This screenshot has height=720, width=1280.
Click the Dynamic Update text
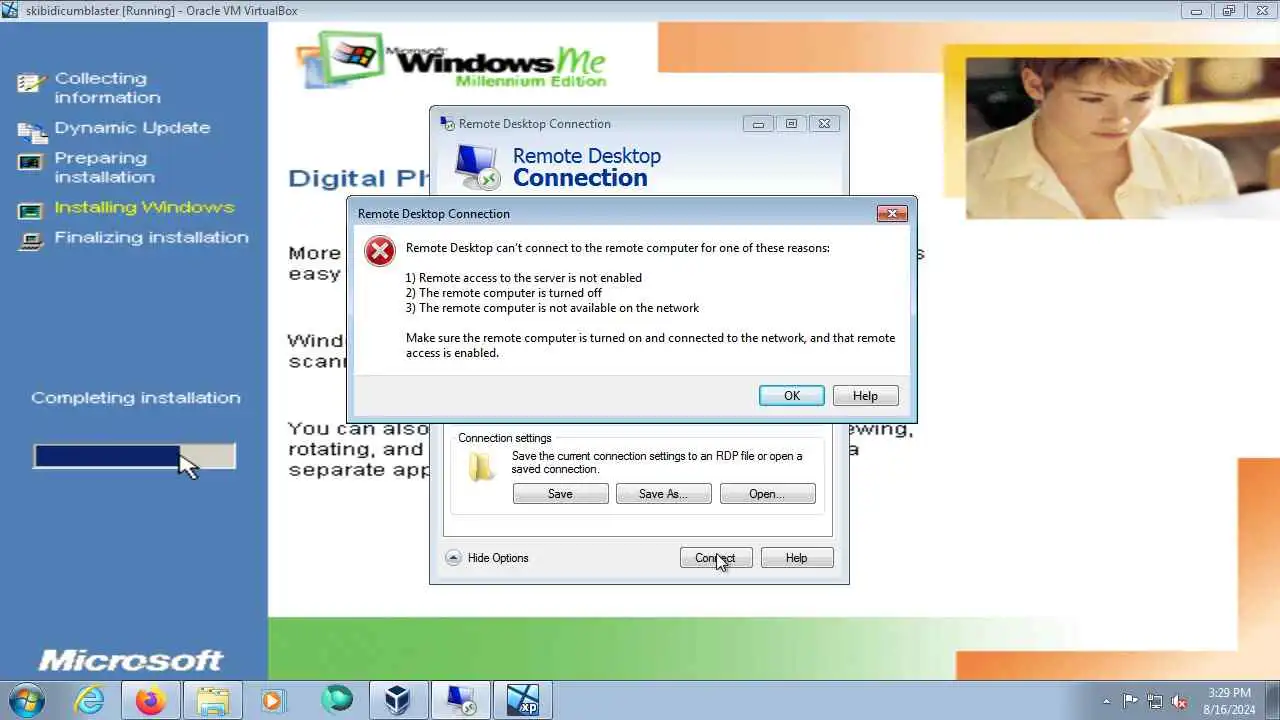pyautogui.click(x=132, y=128)
